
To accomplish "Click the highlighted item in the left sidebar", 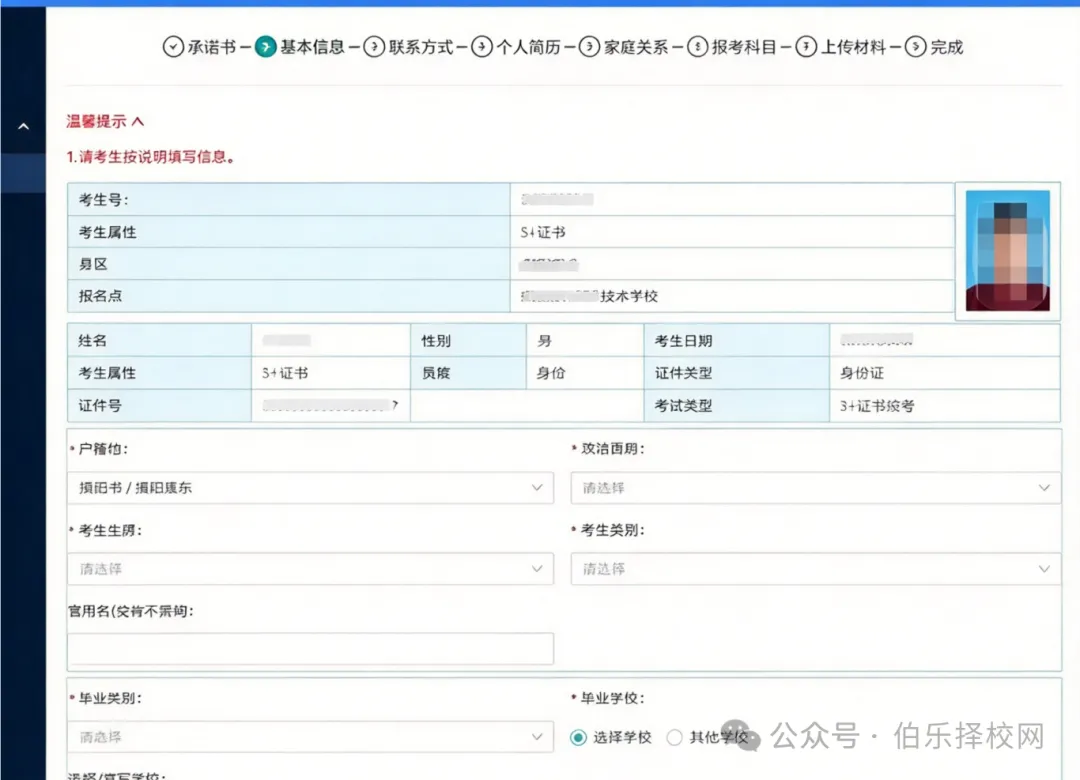I will pos(23,172).
